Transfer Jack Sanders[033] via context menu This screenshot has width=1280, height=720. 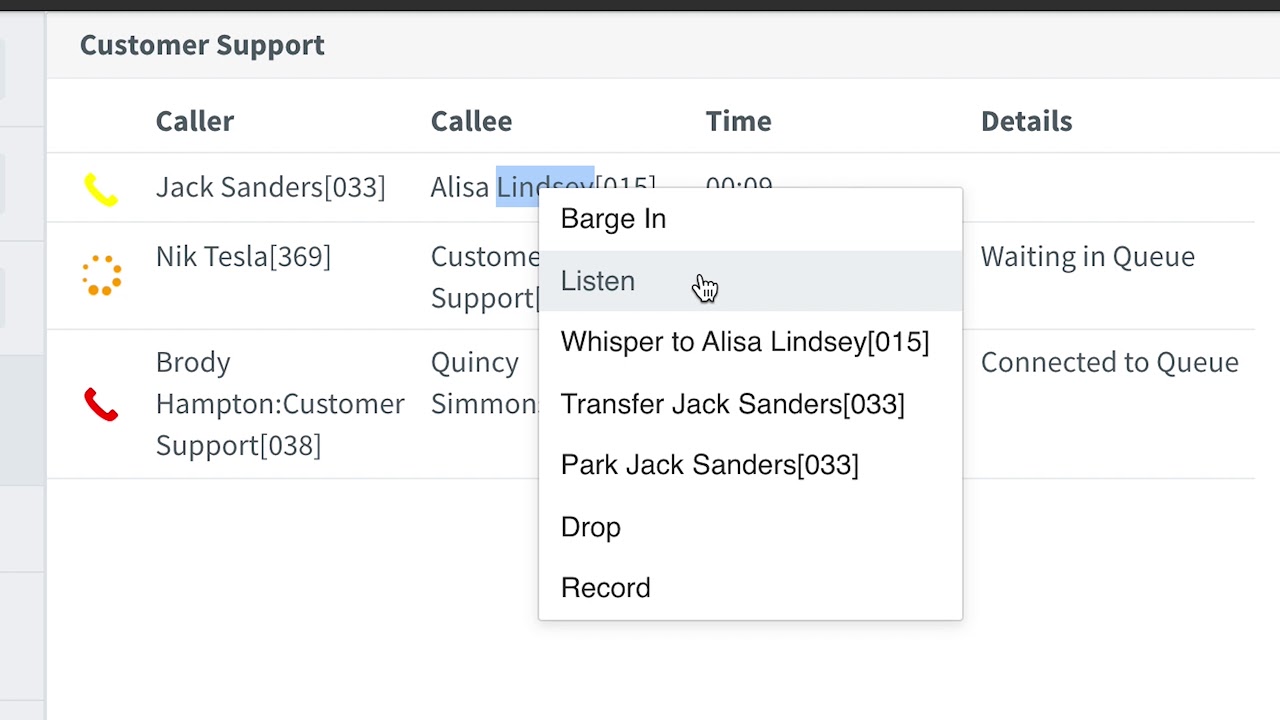click(732, 404)
